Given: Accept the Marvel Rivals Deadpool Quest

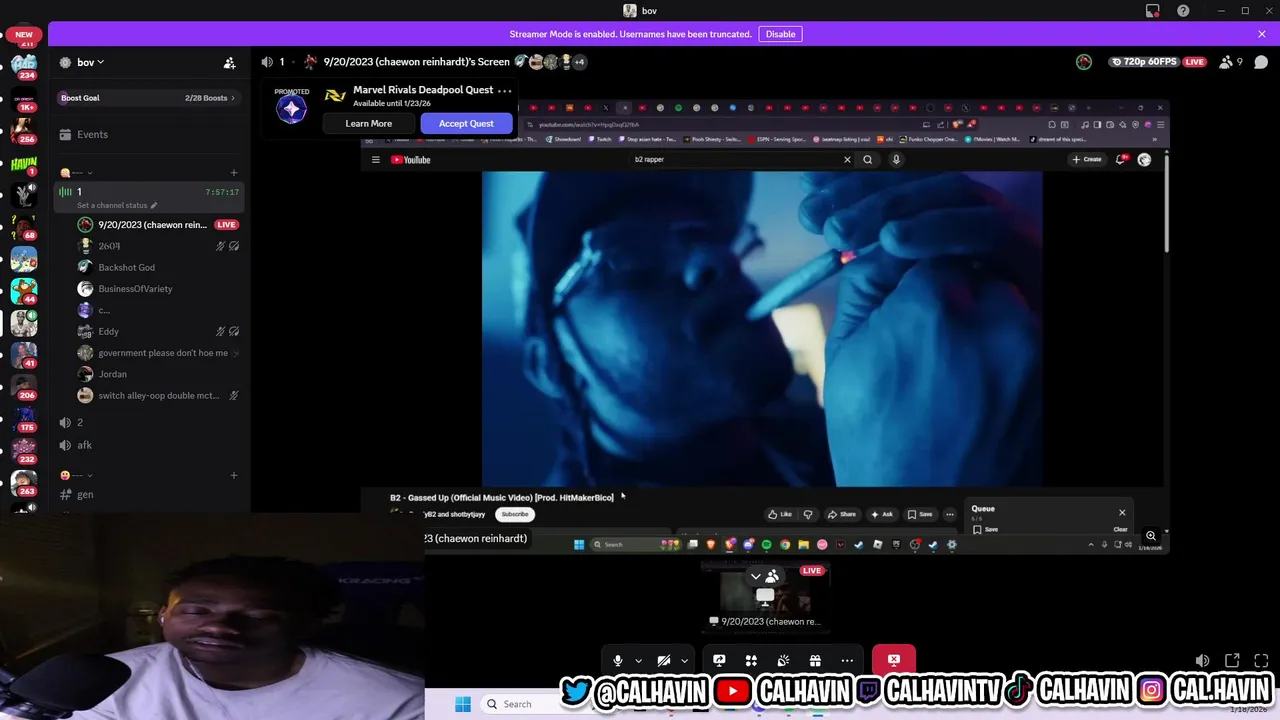Looking at the screenshot, I should pos(466,124).
